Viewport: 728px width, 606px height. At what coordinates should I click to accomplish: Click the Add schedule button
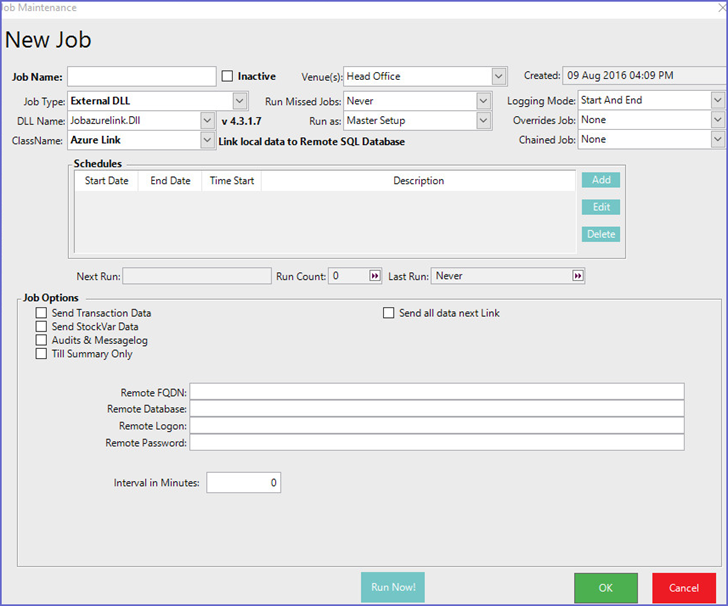click(601, 180)
